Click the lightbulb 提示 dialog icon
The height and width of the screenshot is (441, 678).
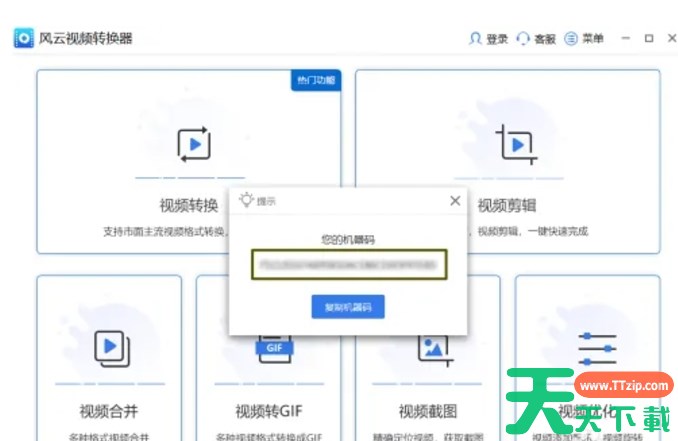click(246, 200)
